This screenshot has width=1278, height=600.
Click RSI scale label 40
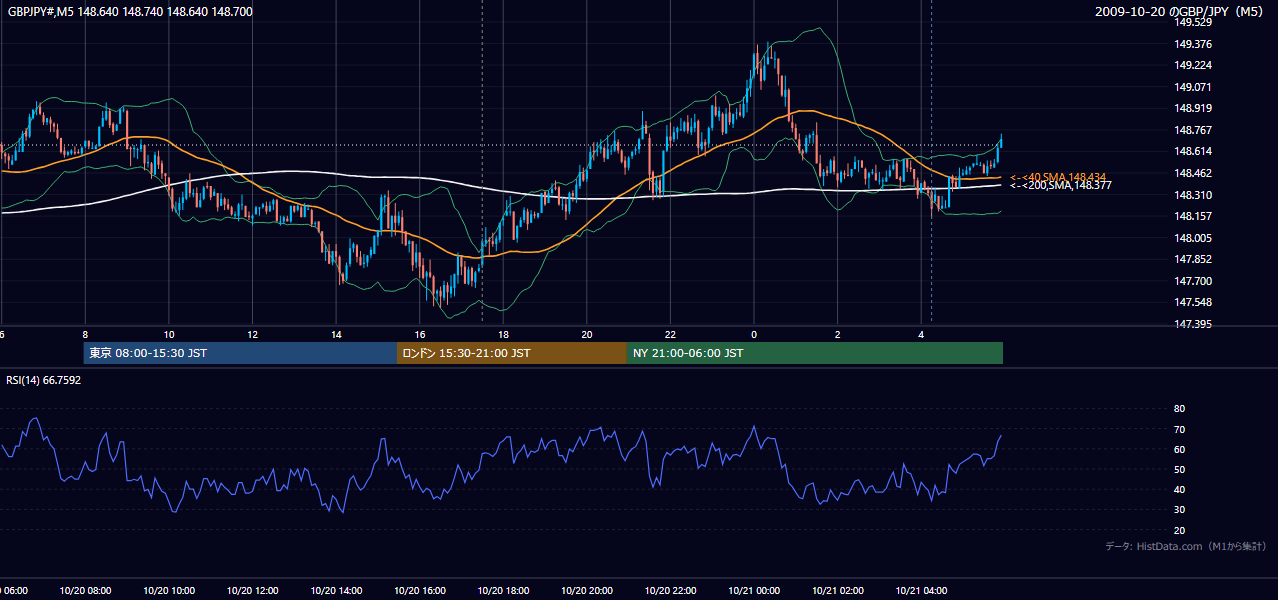[x=1179, y=490]
